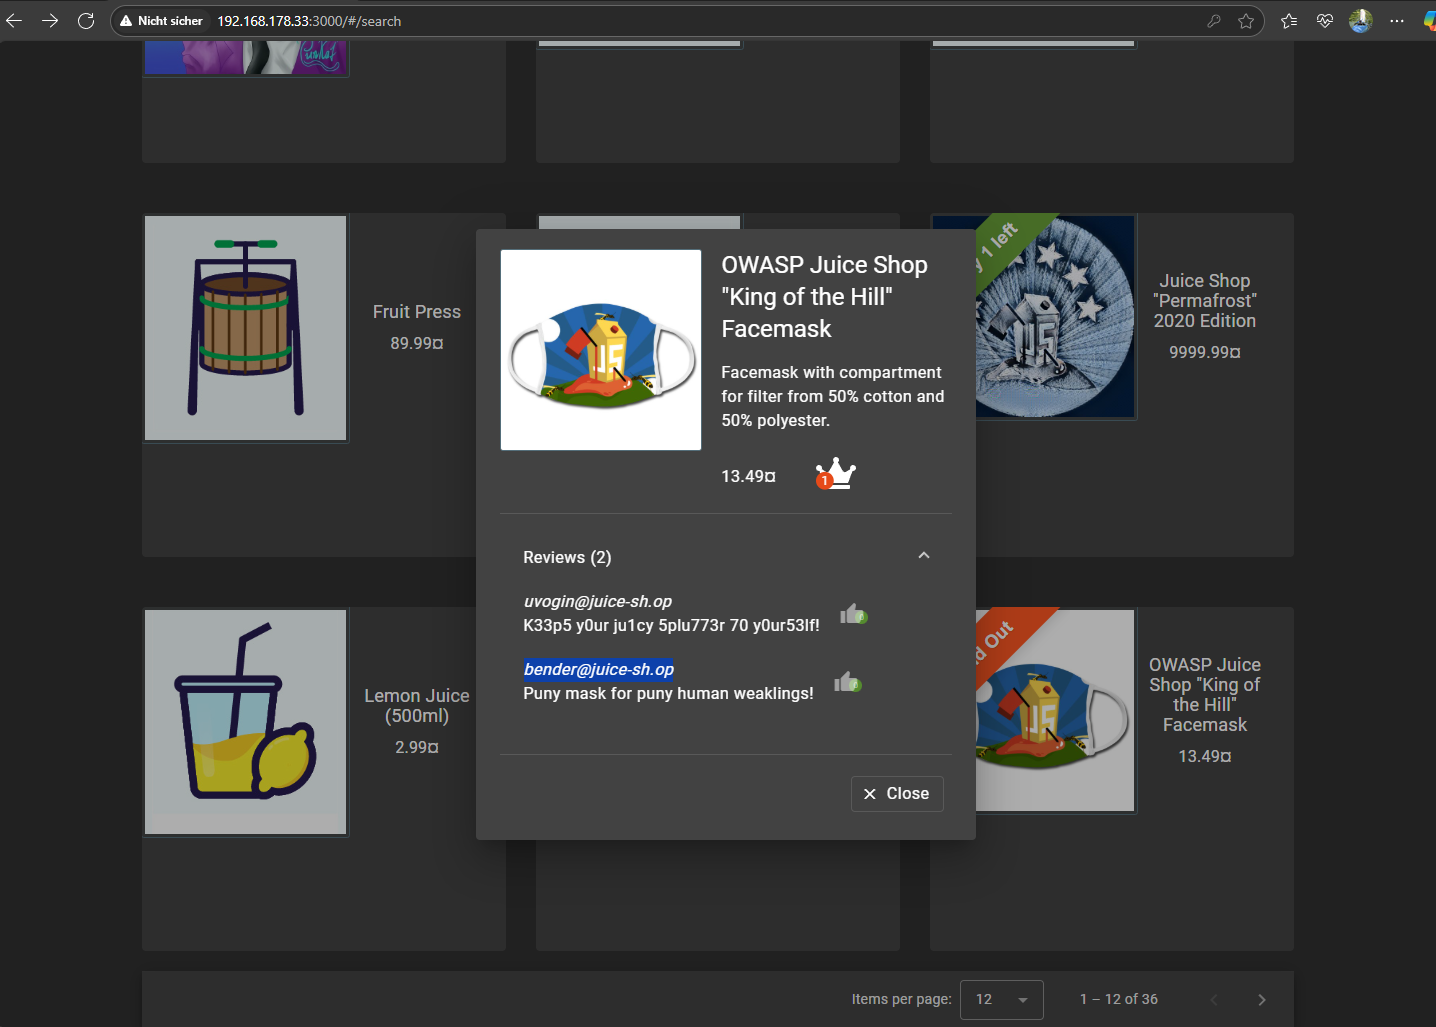Screen dimensions: 1436x1027
Task: Open the items per page dropdown
Action: (x=1001, y=999)
